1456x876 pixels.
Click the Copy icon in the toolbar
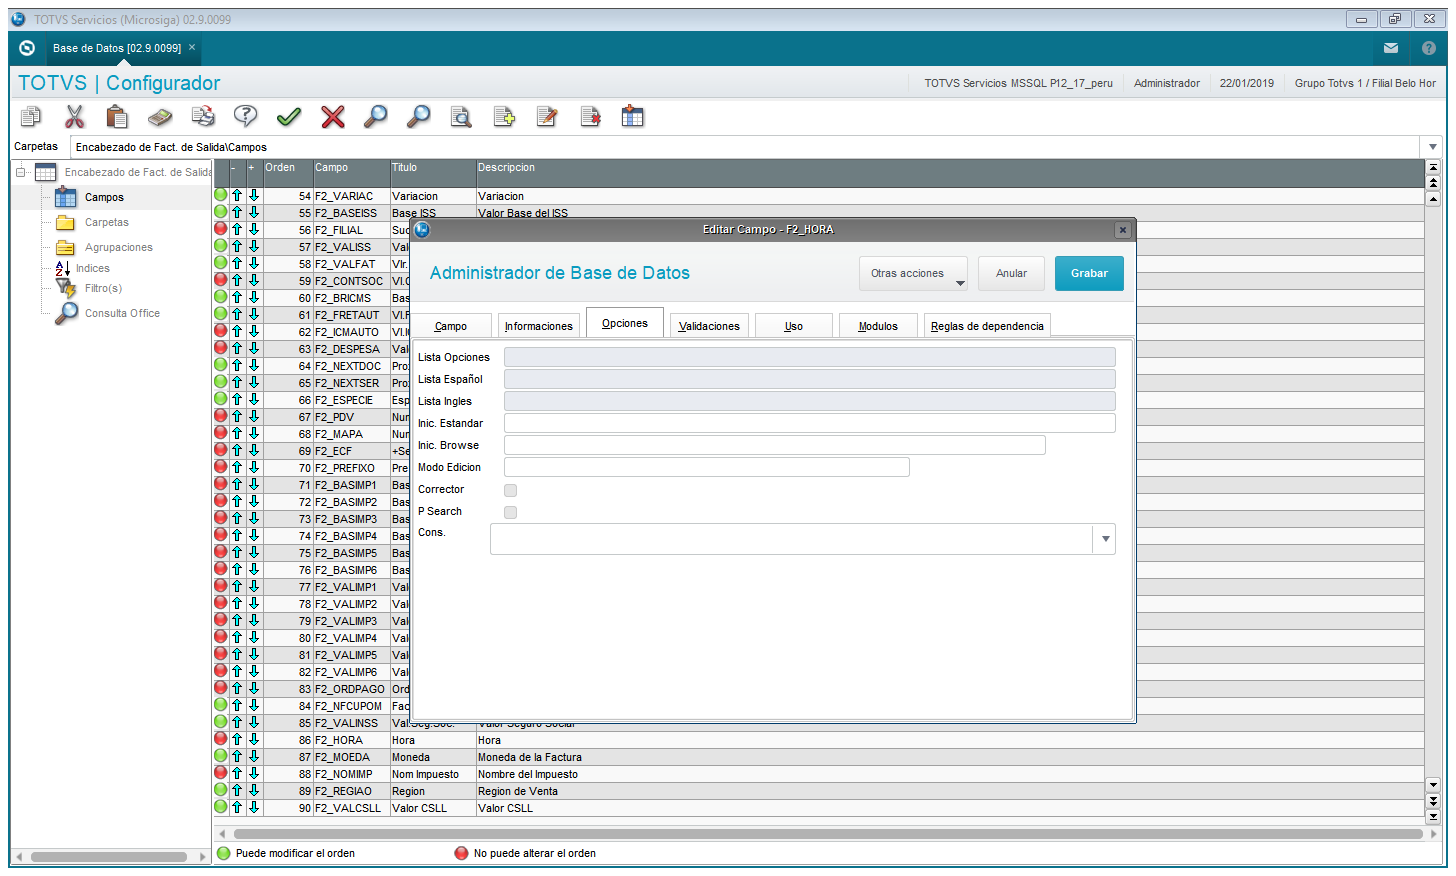point(31,117)
